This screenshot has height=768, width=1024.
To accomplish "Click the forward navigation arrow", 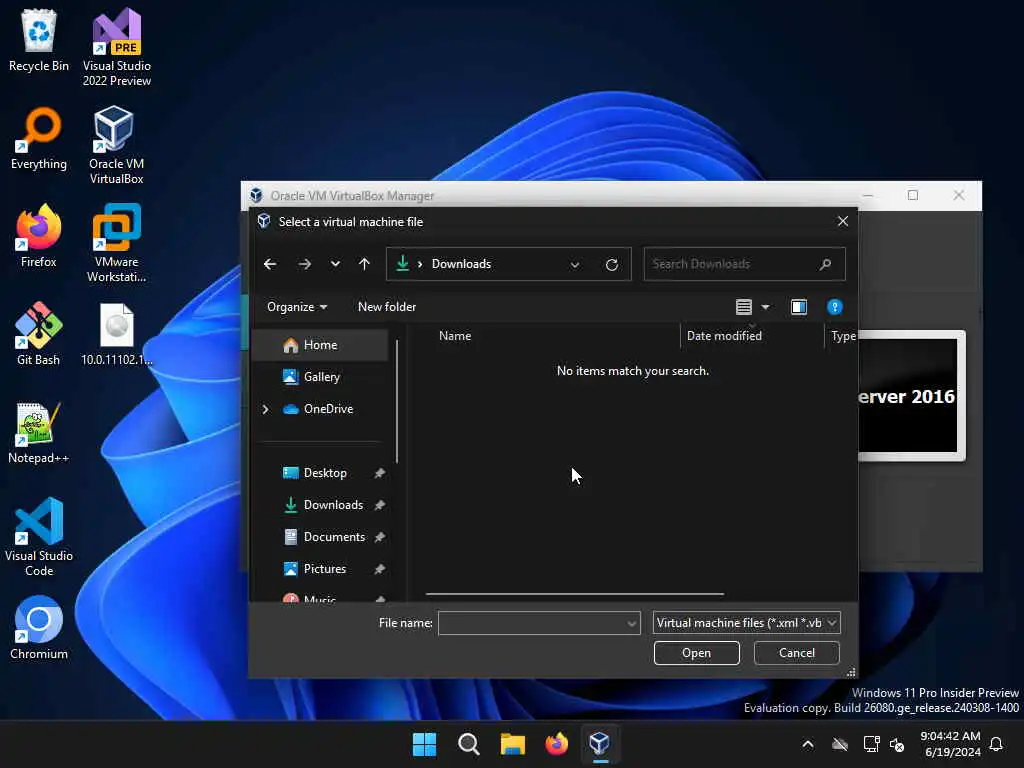I will [x=304, y=264].
